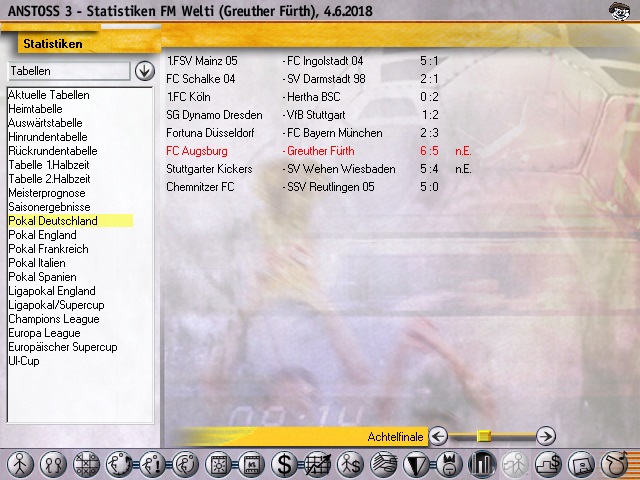640x480 pixels.
Task: Open the floppy disk save icon
Action: click(x=582, y=464)
